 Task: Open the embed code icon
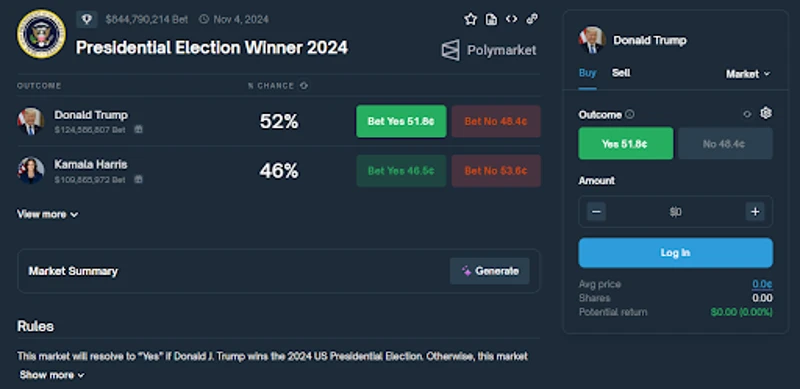(511, 19)
